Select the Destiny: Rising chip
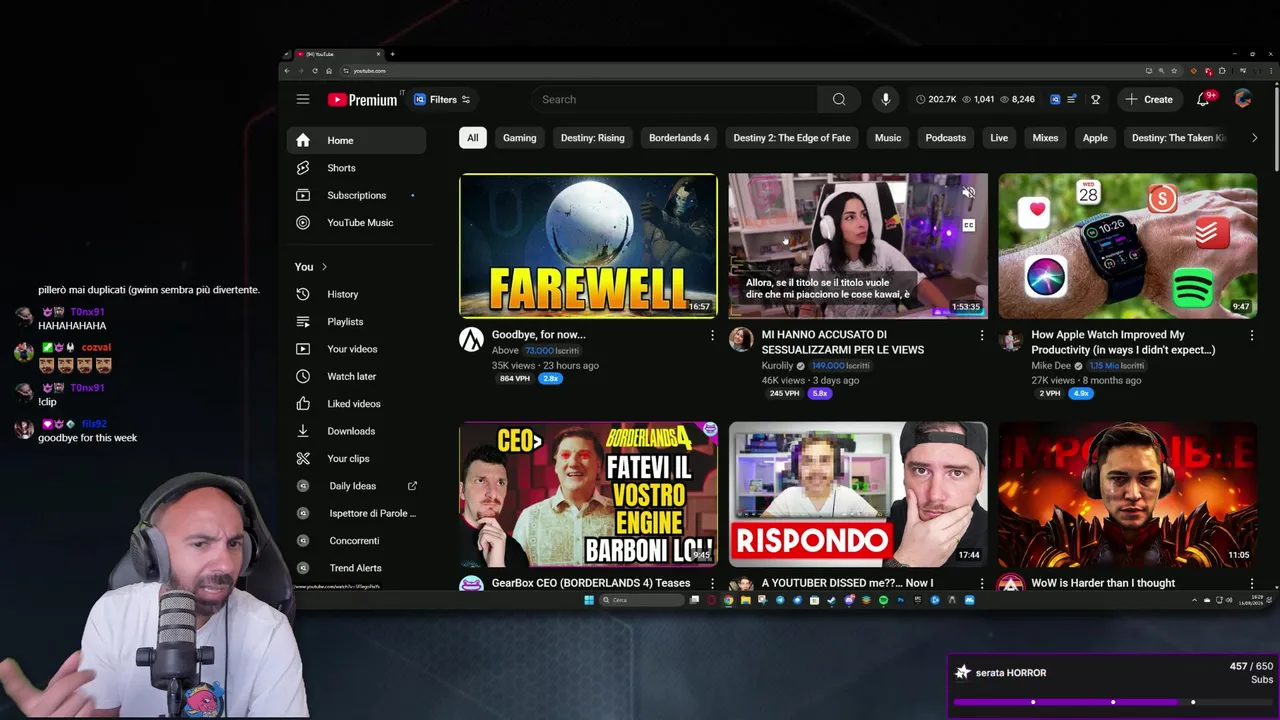1280x720 pixels. click(592, 138)
